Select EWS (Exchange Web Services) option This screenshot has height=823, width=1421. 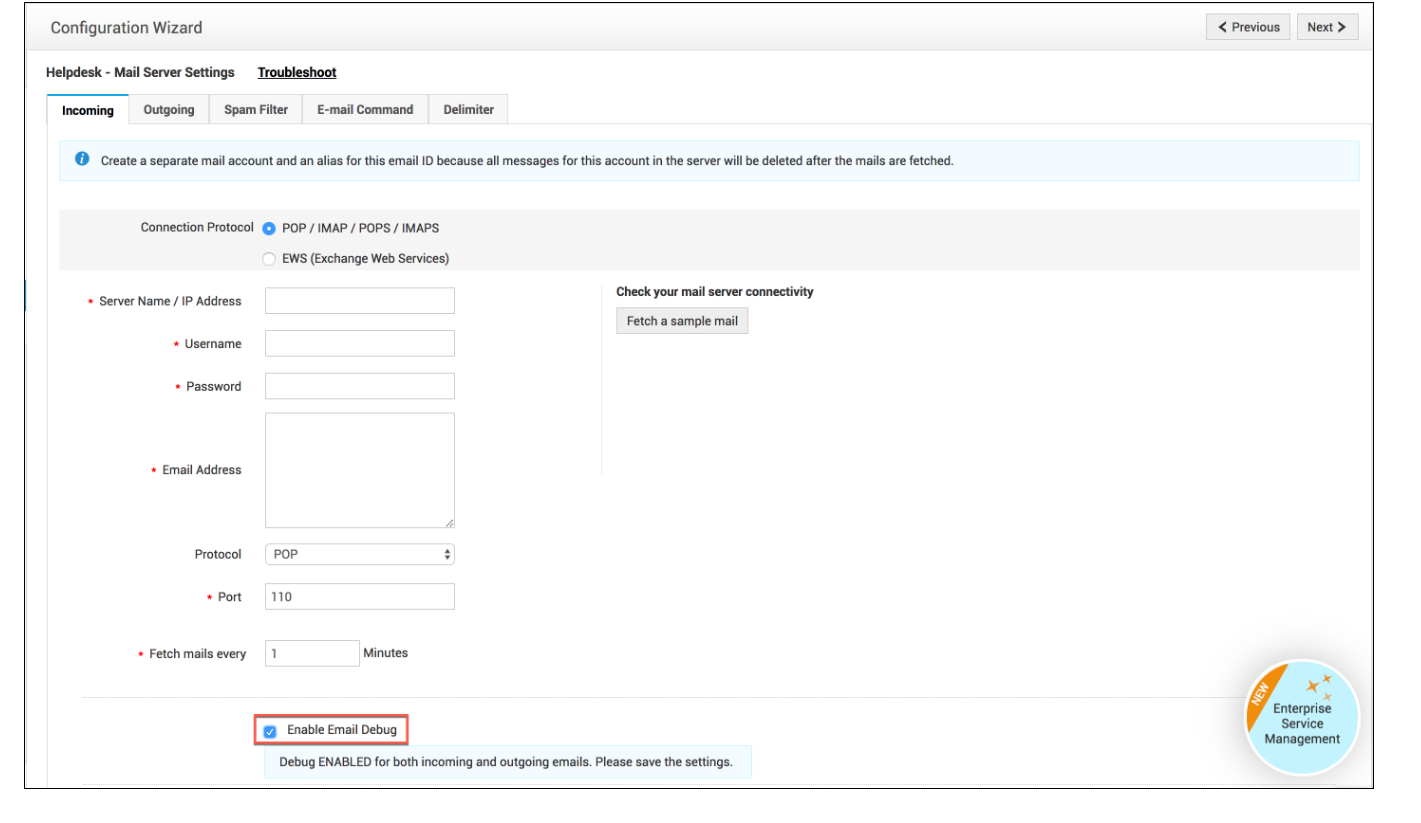pyautogui.click(x=269, y=259)
